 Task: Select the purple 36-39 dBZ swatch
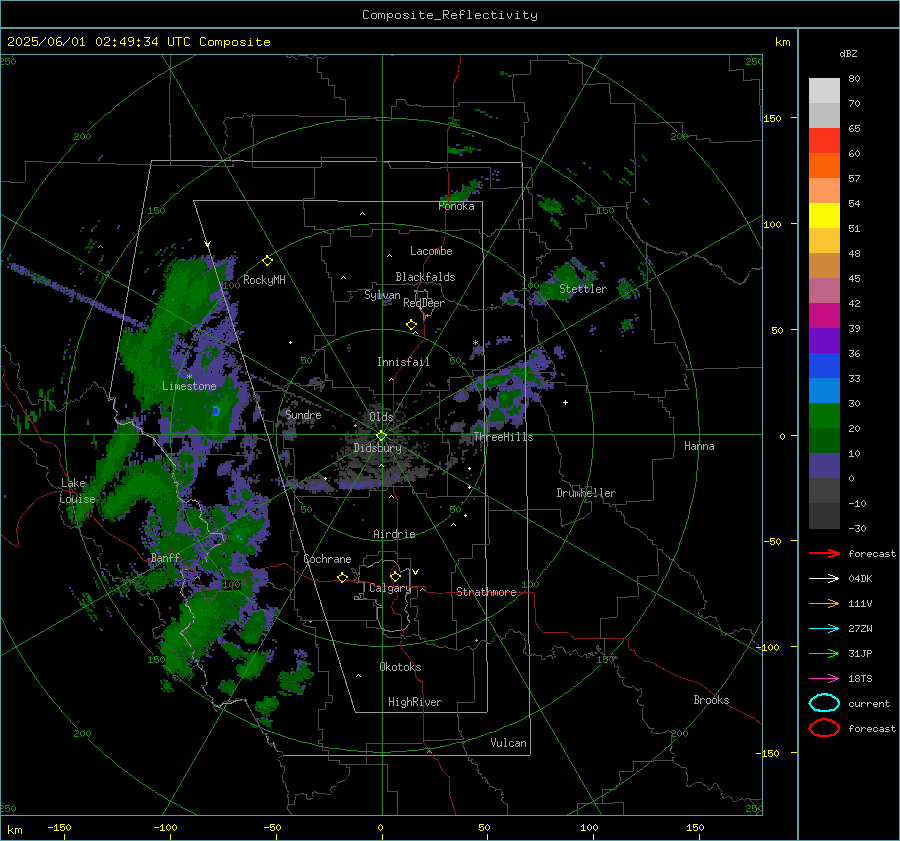[824, 341]
